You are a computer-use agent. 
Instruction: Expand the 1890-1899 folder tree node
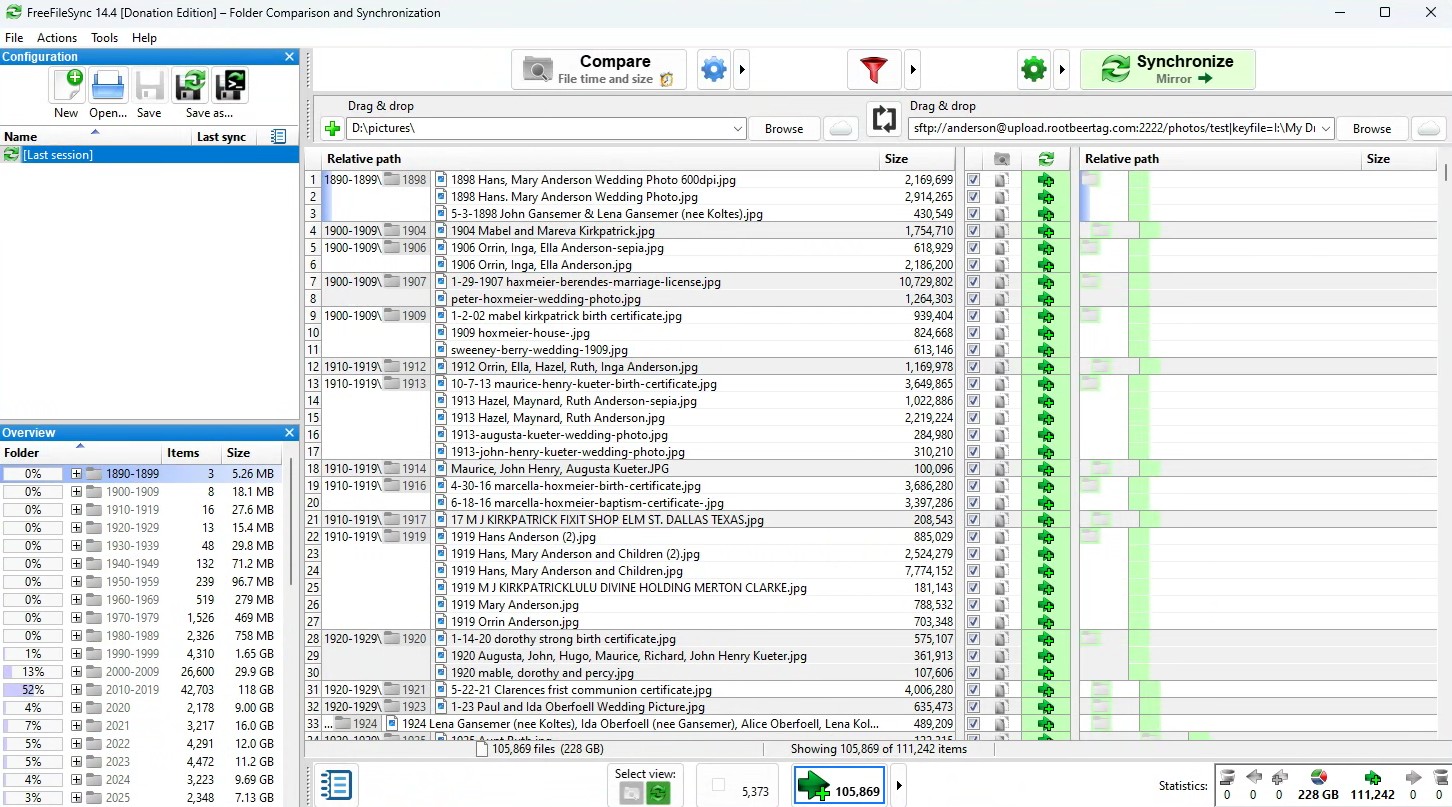pos(76,474)
